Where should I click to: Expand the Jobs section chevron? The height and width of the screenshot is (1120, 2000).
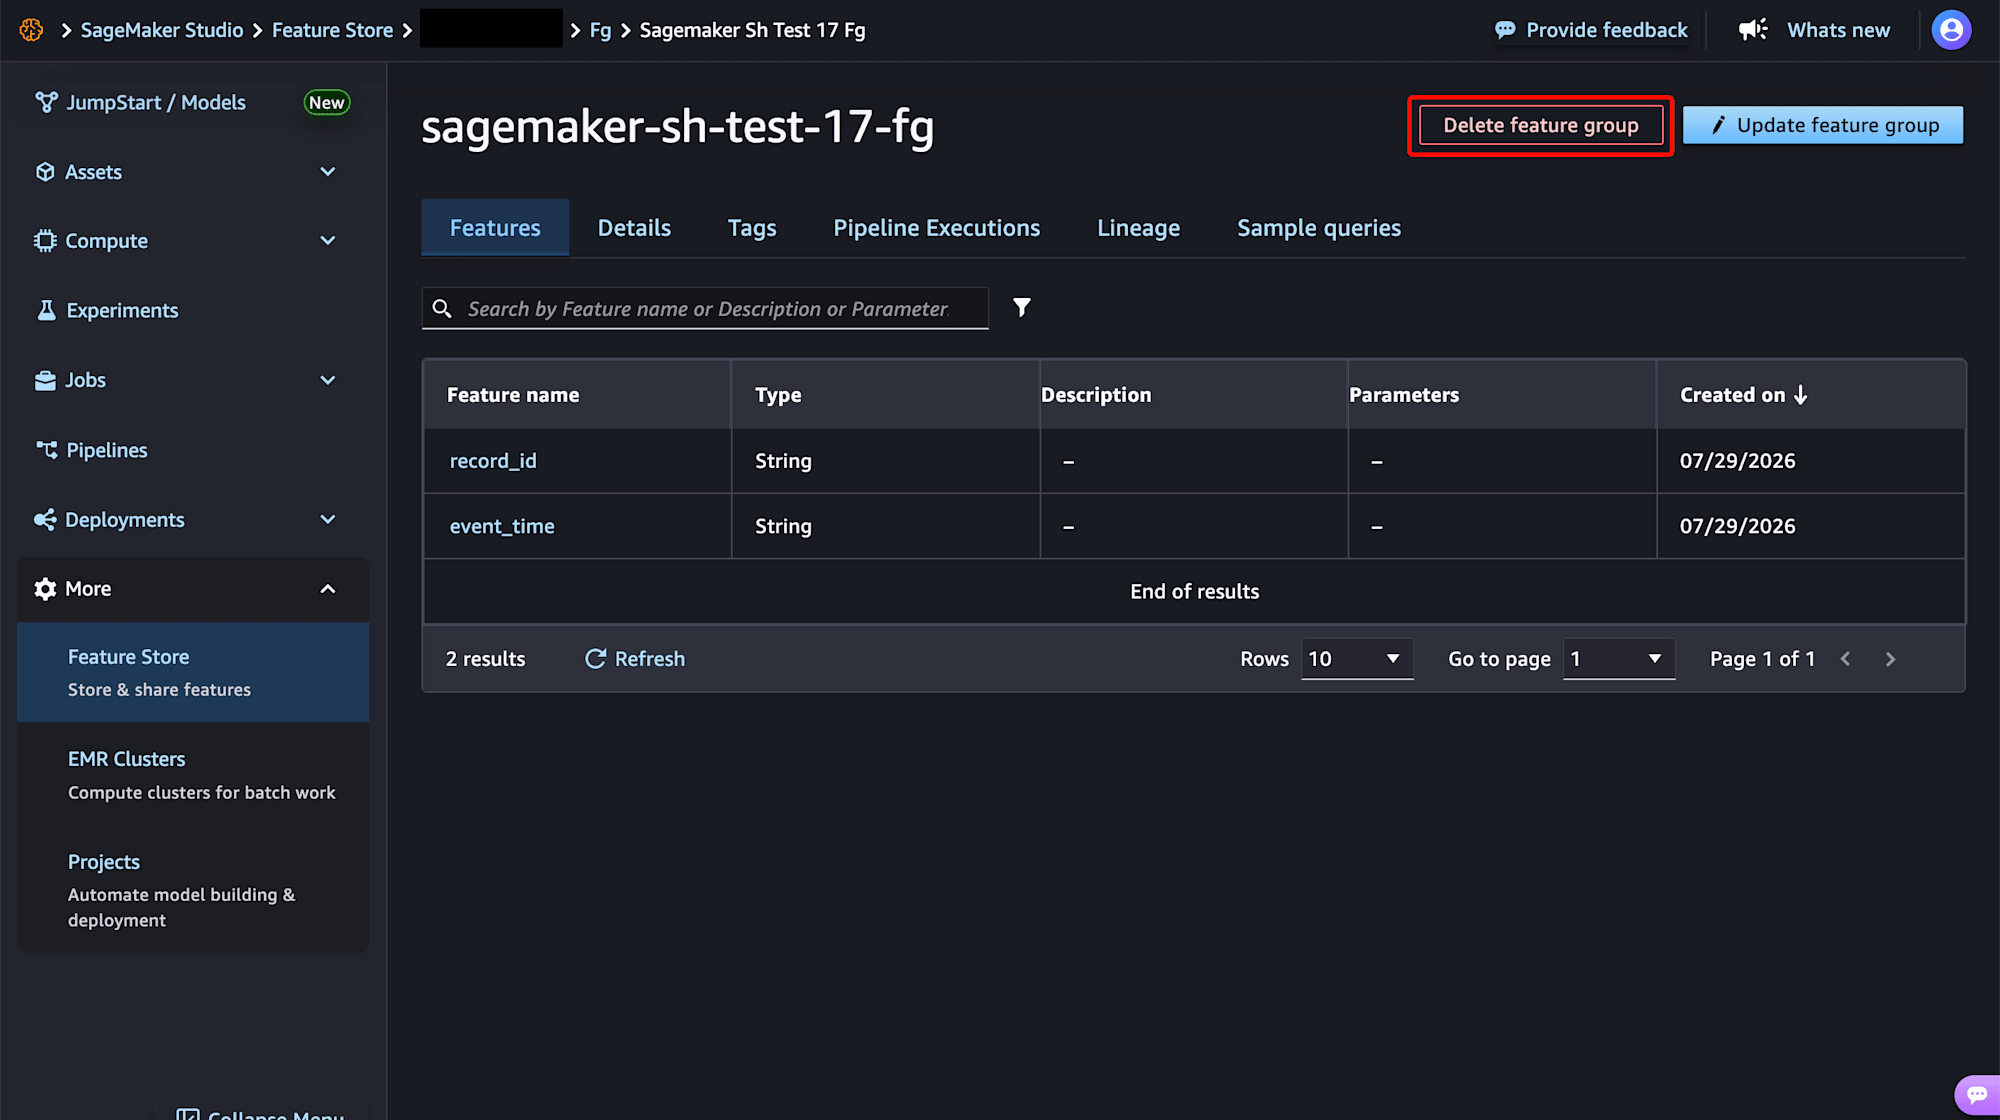pyautogui.click(x=327, y=380)
